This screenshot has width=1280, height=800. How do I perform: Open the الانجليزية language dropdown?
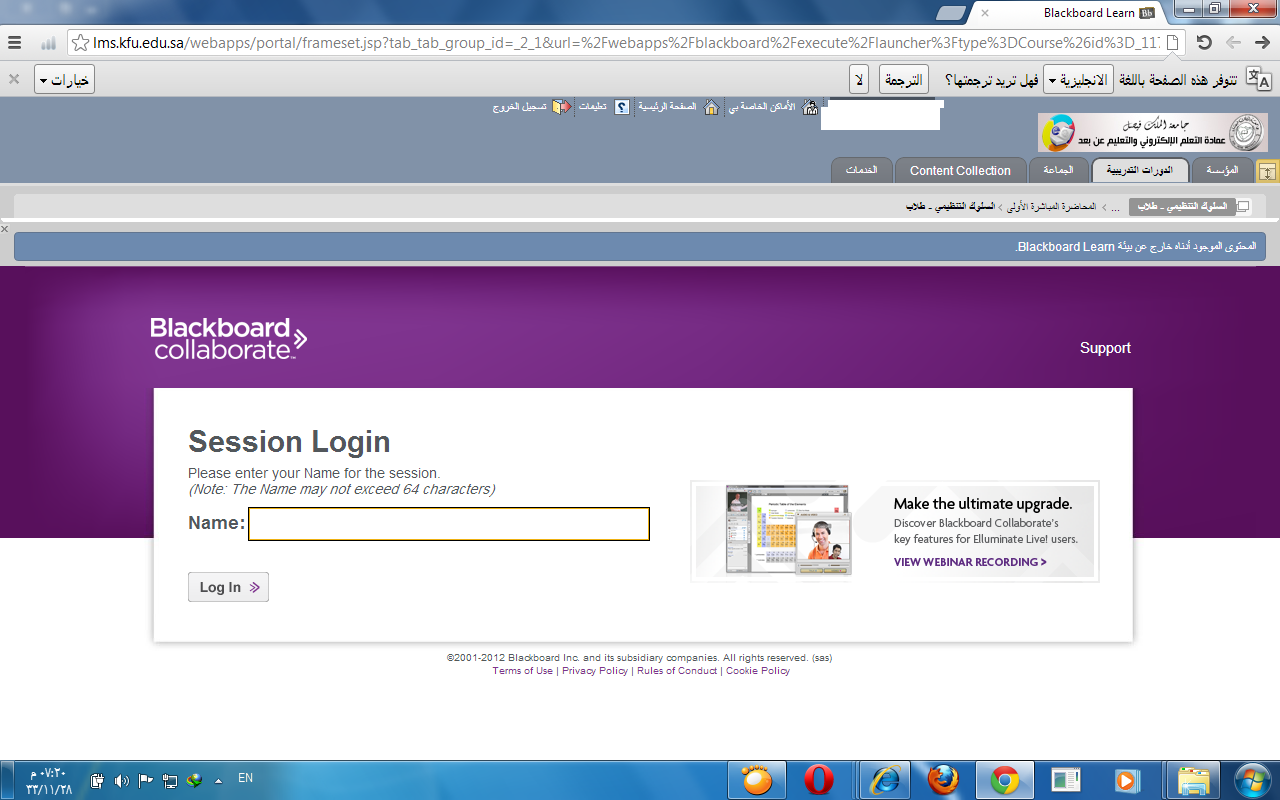(x=1078, y=80)
